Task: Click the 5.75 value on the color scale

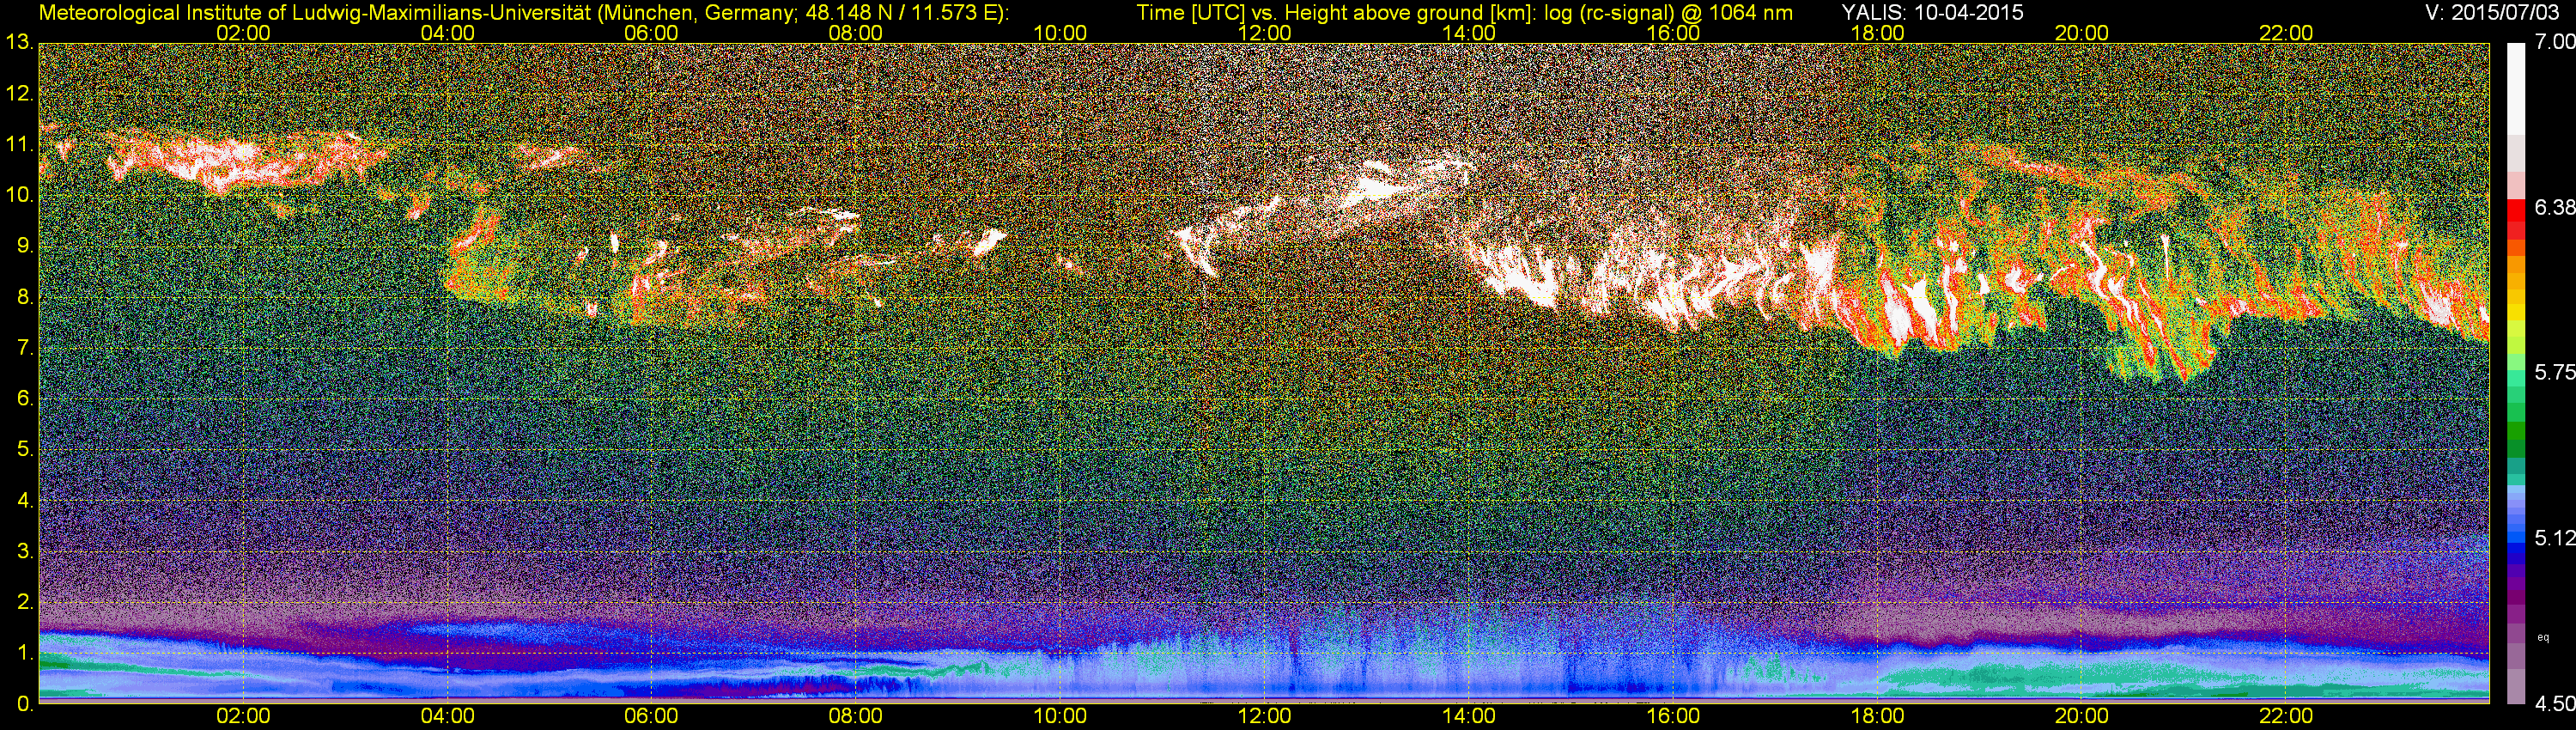Action: 2555,372
